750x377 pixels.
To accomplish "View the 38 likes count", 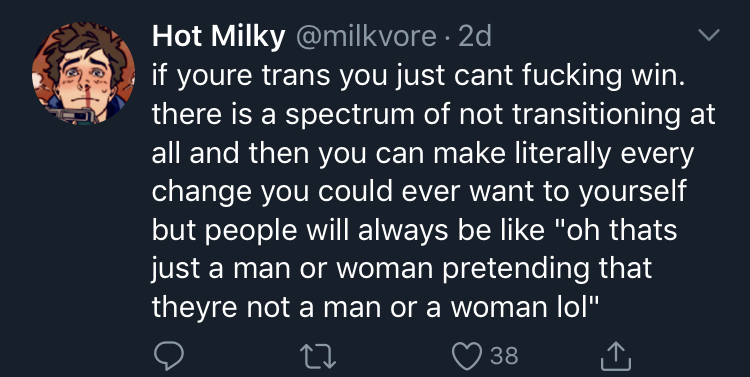I will click(504, 356).
